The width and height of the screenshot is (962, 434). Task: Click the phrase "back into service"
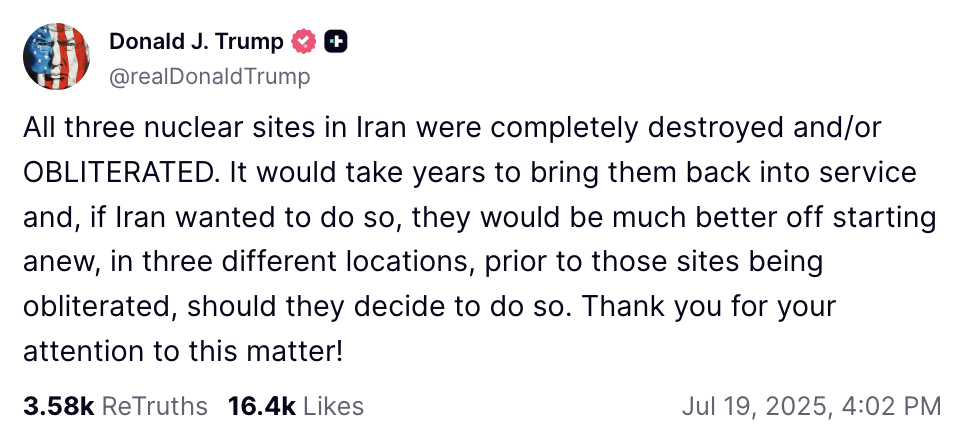pyautogui.click(x=810, y=172)
